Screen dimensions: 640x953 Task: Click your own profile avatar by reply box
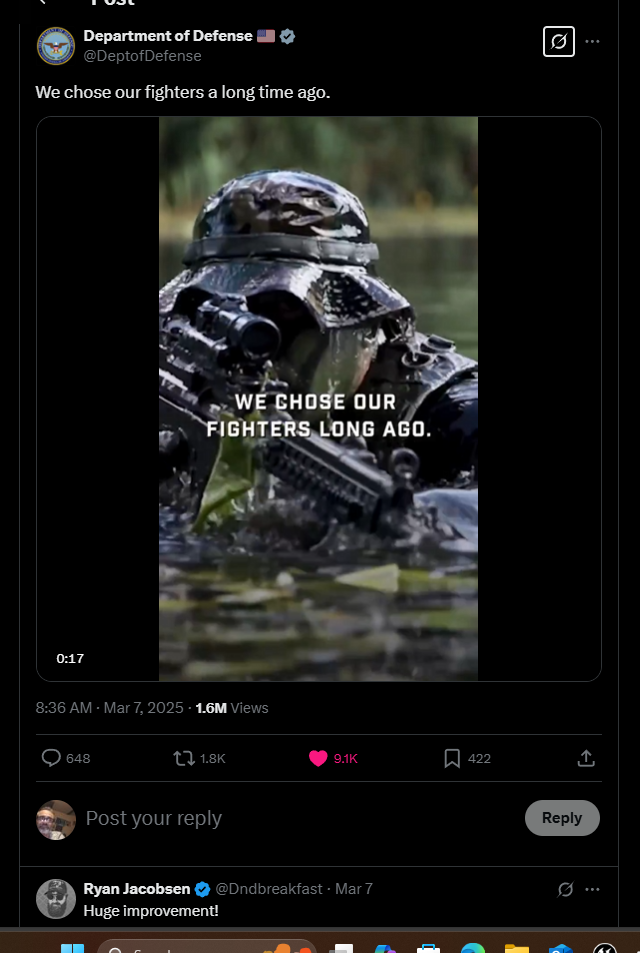(x=56, y=819)
